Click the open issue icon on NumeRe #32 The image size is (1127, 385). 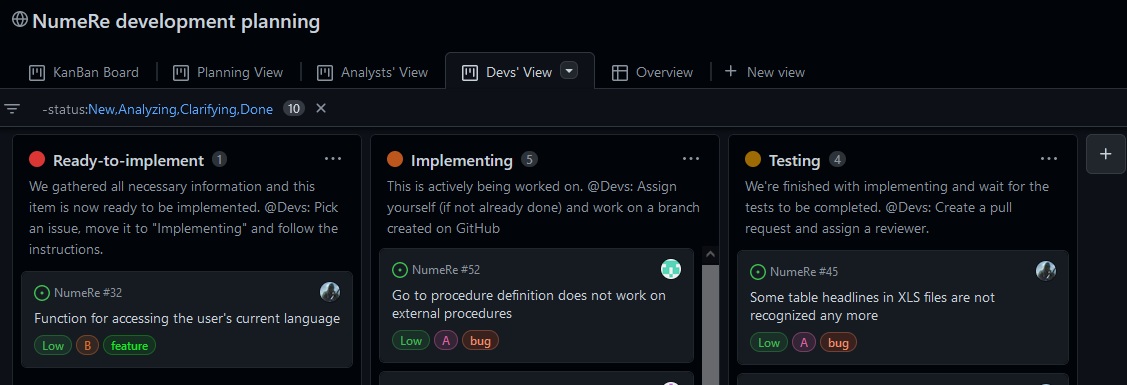point(42,292)
